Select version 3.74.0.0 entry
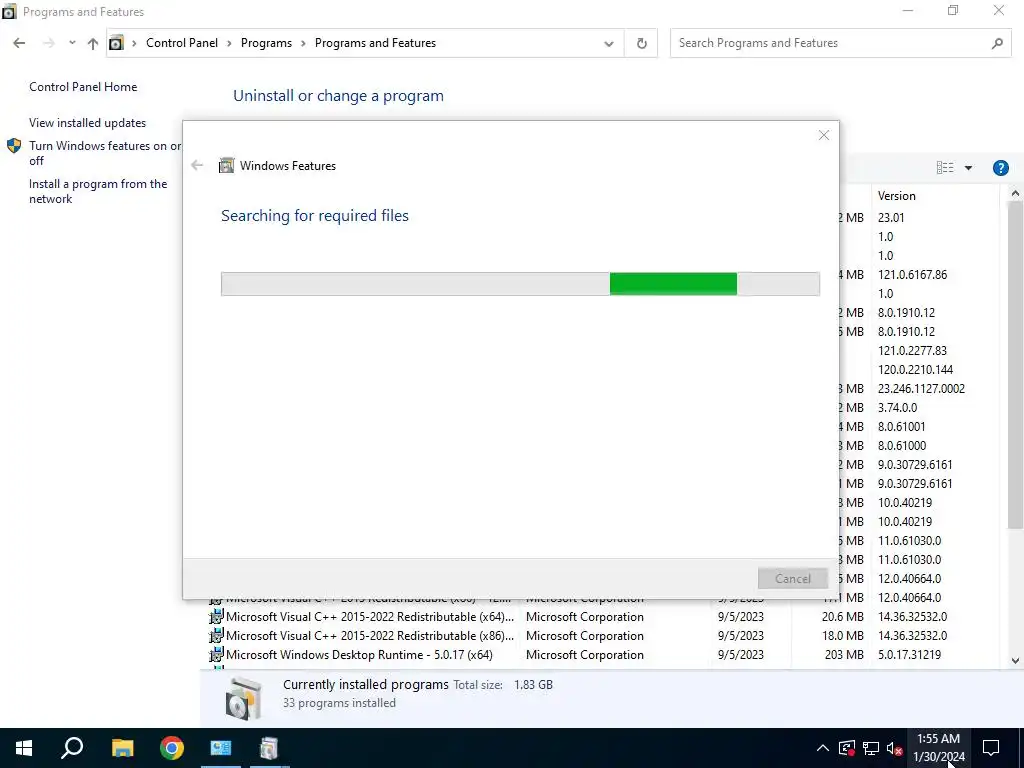This screenshot has height=768, width=1024. click(x=897, y=408)
